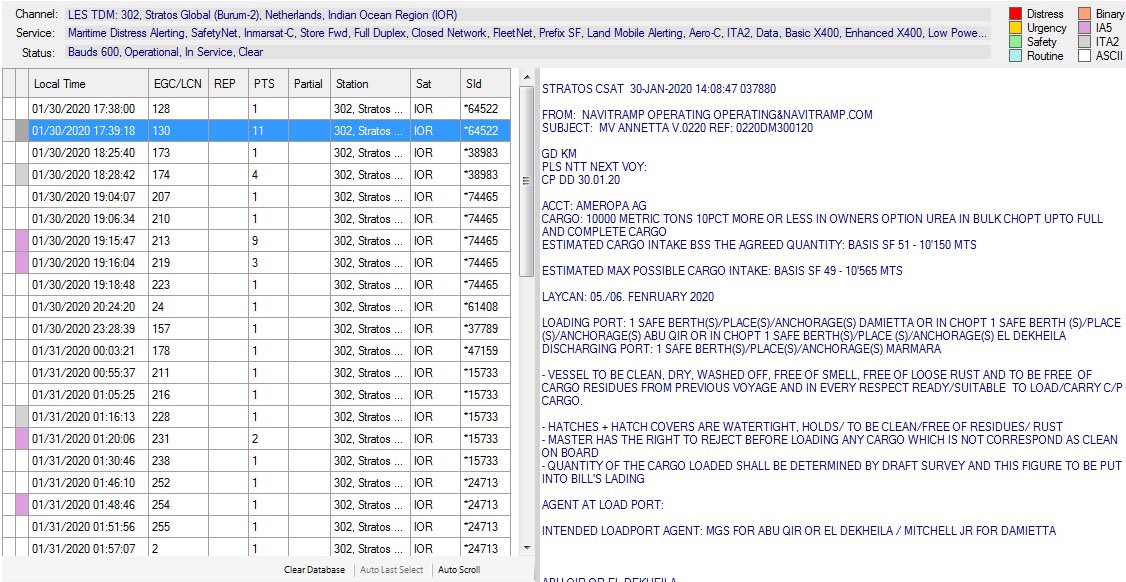Viewport: 1126px width, 582px height.
Task: Sort by the EGC/LCN column header
Action: (178, 84)
